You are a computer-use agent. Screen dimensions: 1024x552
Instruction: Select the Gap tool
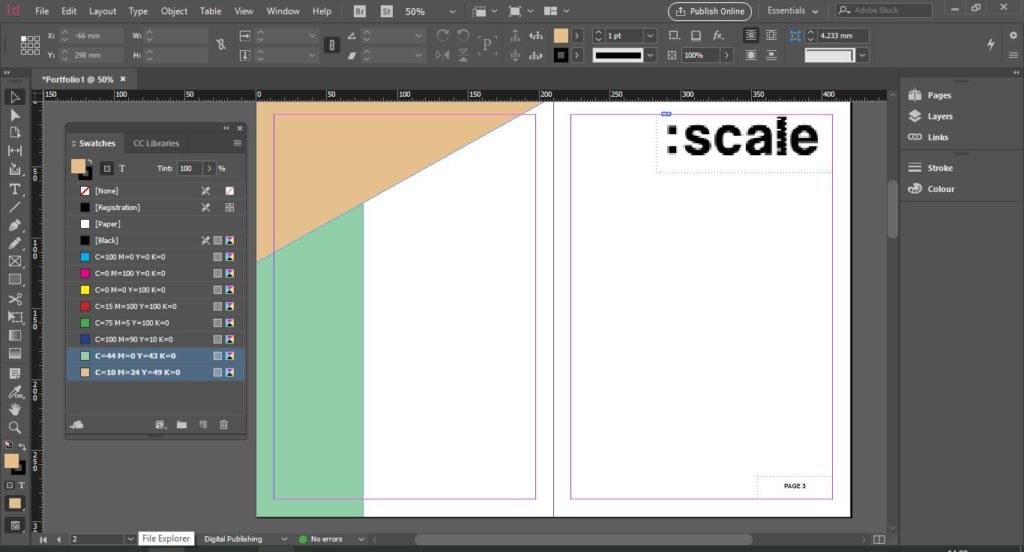(14, 151)
